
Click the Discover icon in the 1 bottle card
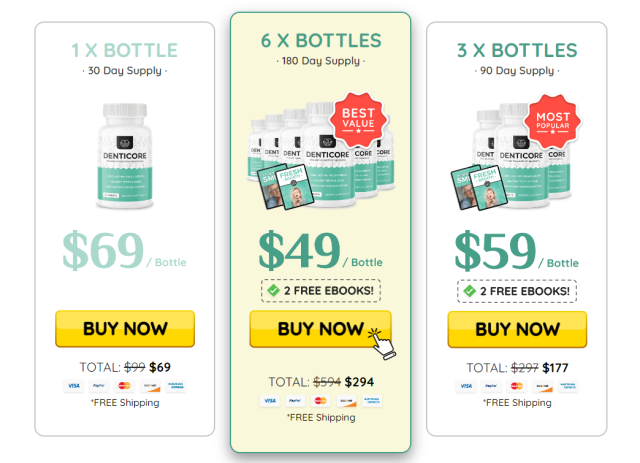[x=151, y=385]
